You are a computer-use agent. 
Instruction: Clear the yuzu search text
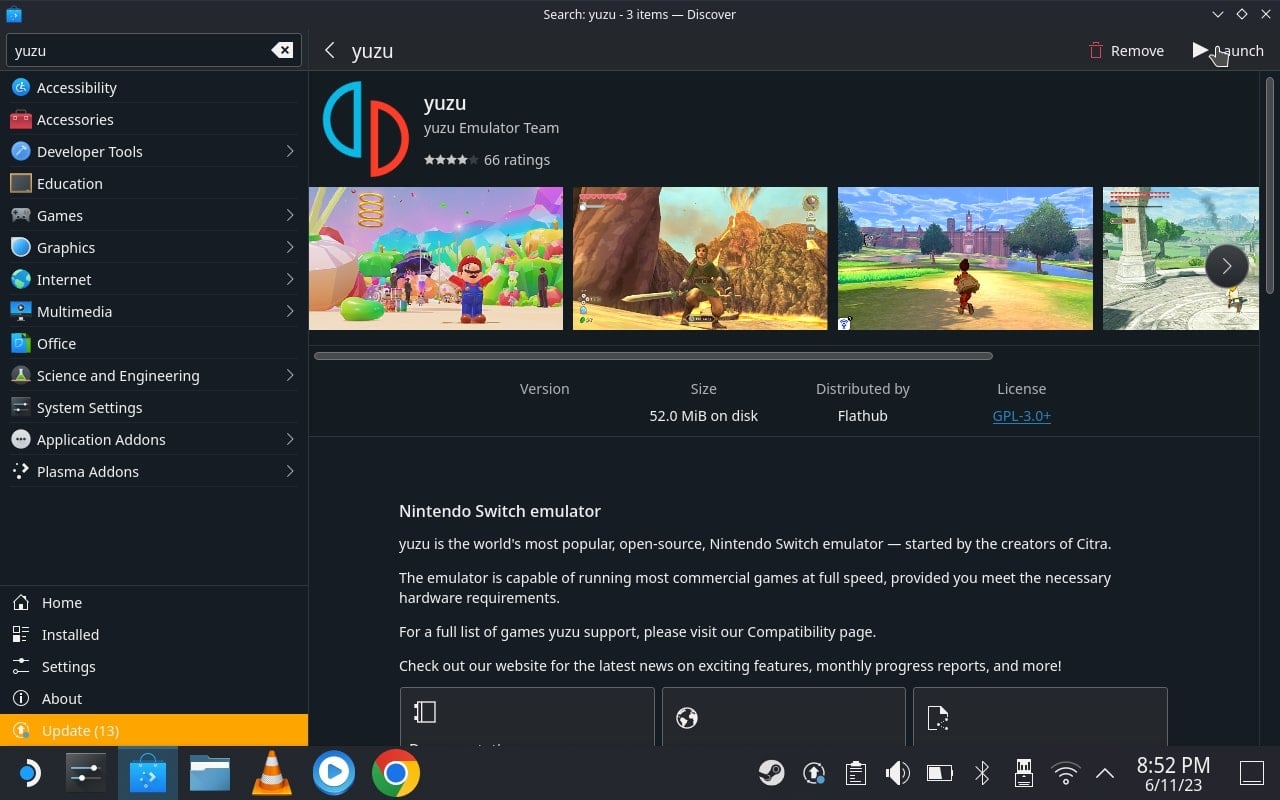point(283,50)
